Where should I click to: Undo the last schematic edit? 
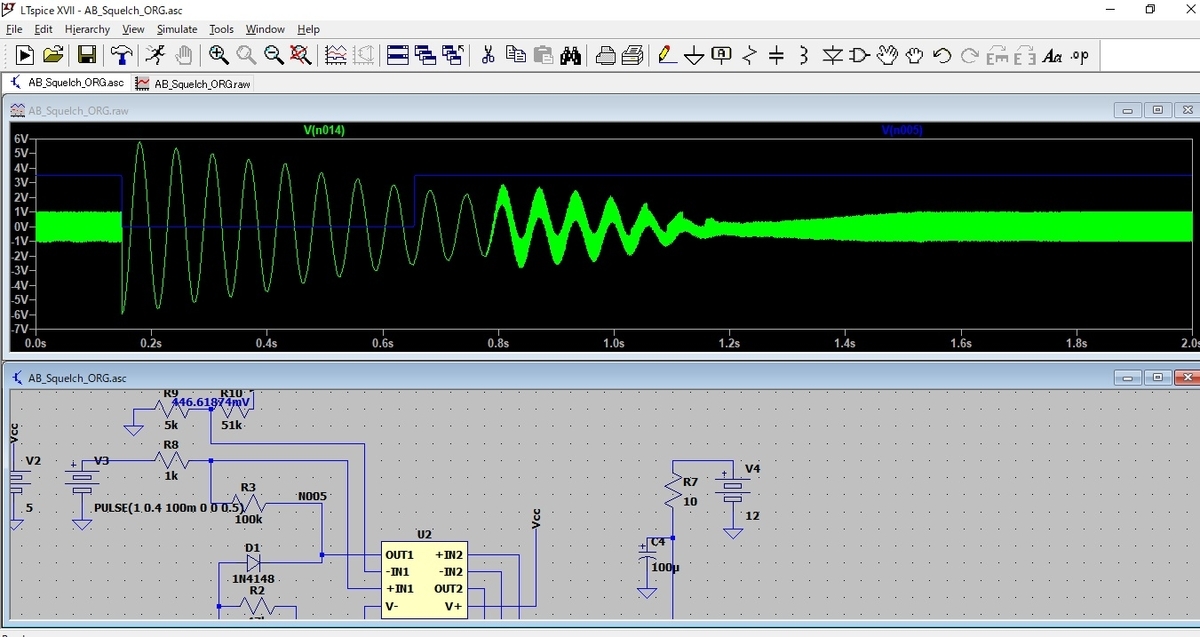[941, 56]
